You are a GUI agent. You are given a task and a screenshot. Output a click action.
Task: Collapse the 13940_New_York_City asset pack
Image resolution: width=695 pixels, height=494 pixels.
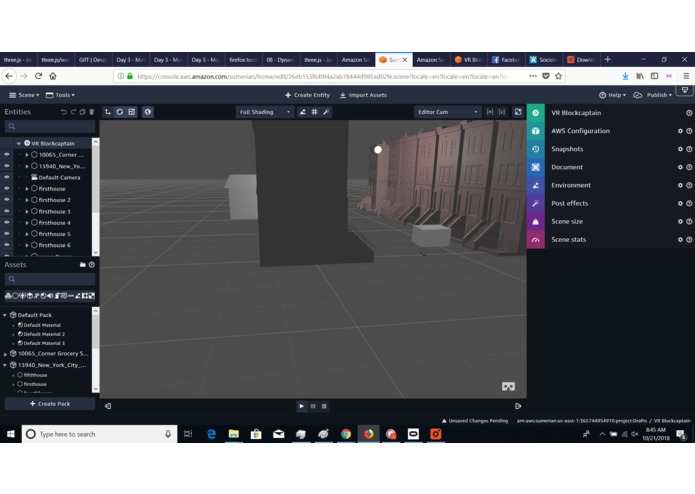(x=5, y=365)
